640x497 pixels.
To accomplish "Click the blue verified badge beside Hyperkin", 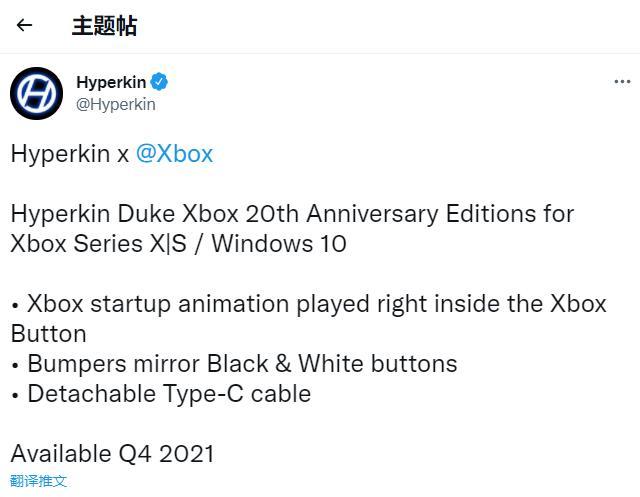I will pos(159,82).
